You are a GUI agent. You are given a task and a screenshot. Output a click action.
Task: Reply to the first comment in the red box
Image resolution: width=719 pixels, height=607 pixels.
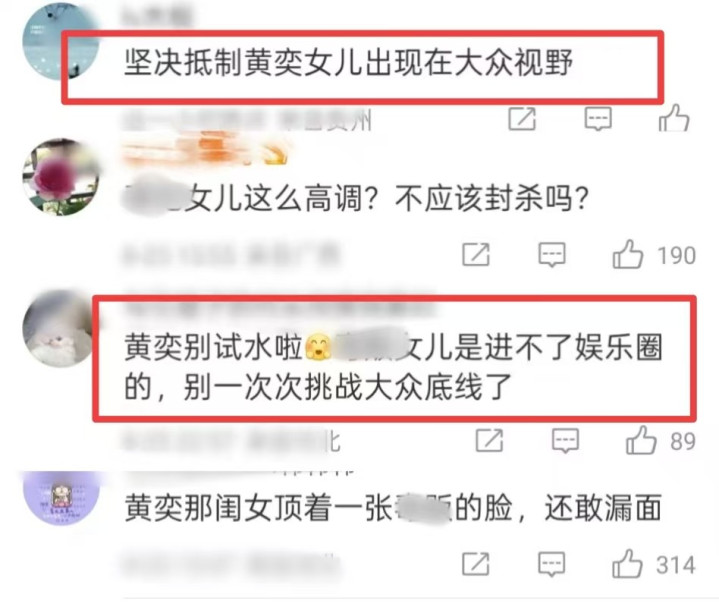click(598, 119)
